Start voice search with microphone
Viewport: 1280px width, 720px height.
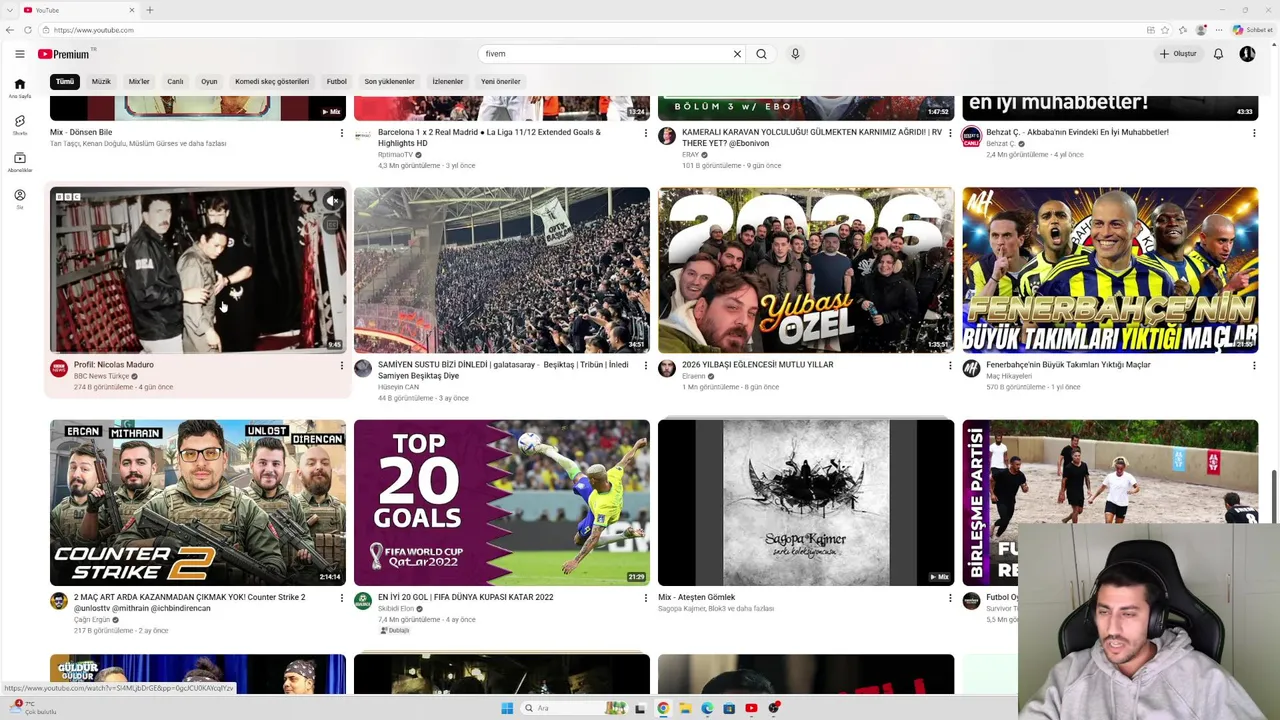coord(795,54)
